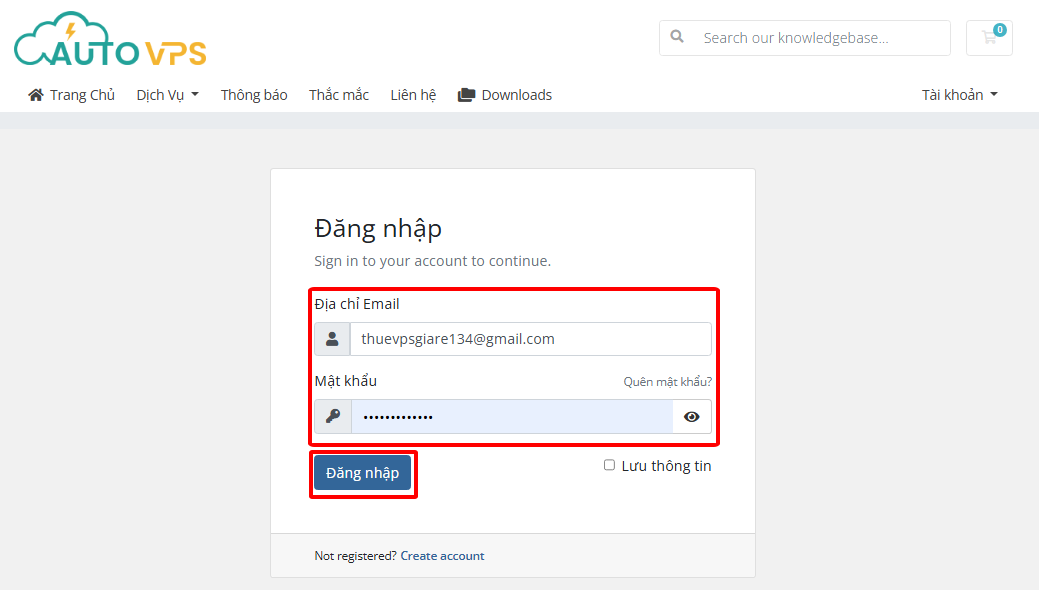This screenshot has height=590, width=1039.
Task: Open Thông báo menu item
Action: click(x=254, y=95)
